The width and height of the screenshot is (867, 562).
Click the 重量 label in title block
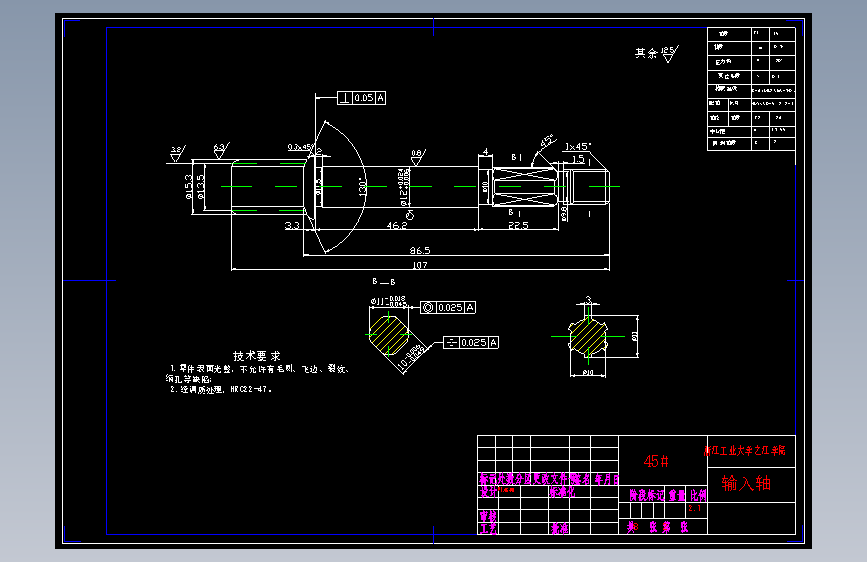point(677,495)
